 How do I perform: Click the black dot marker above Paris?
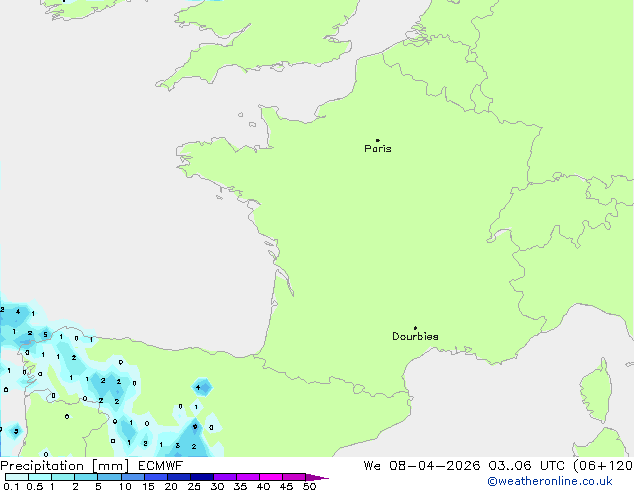(378, 140)
